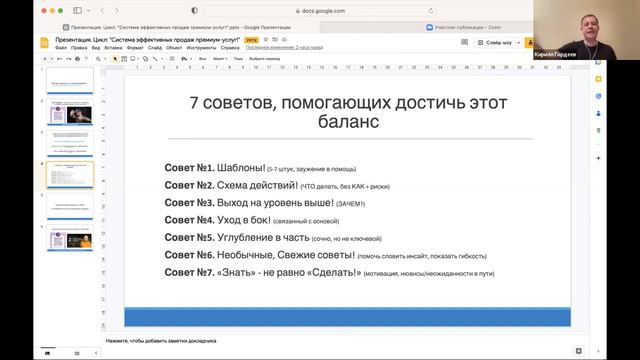Image resolution: width=640 pixels, height=360 pixels.
Task: Open the Макет layout dropdown
Action: [220, 59]
